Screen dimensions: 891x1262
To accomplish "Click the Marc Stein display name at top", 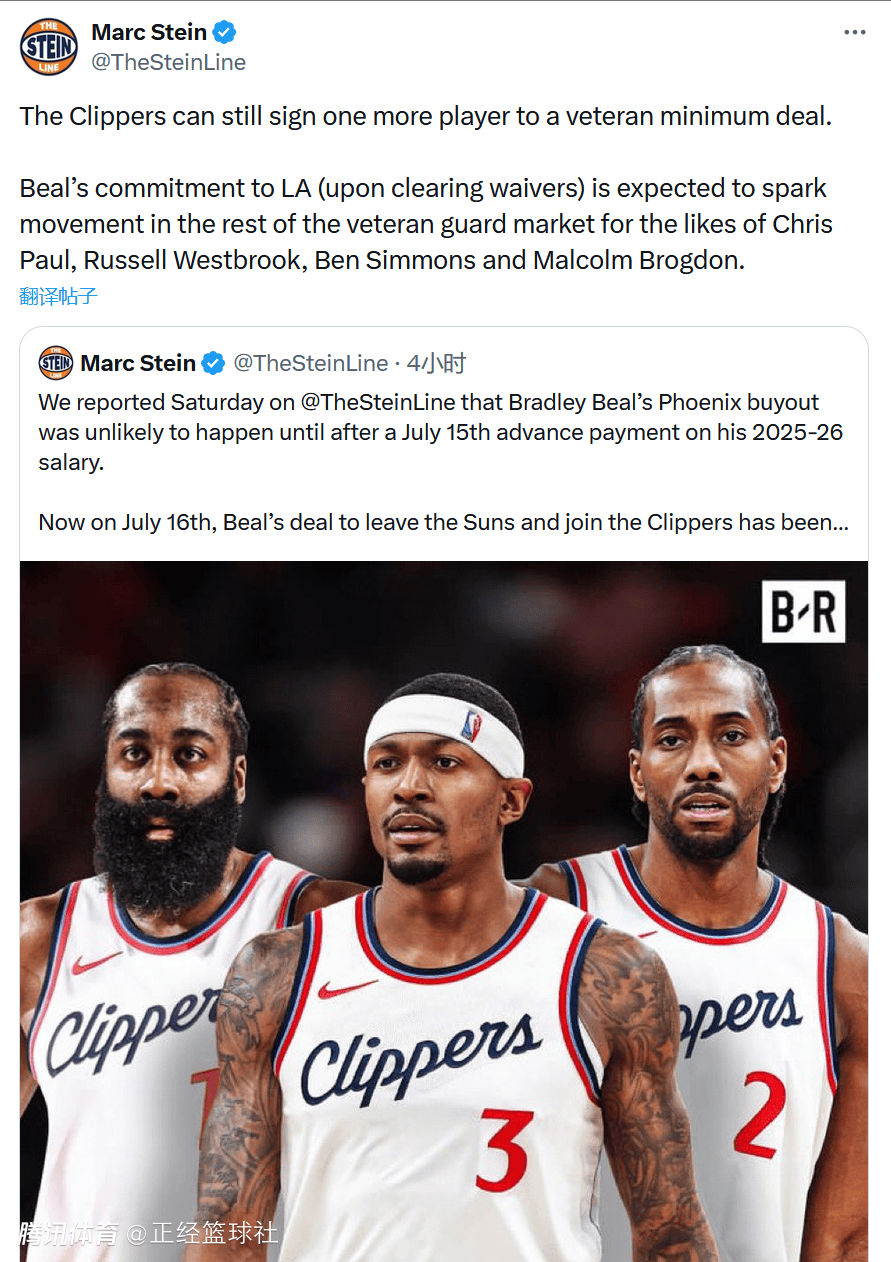I will [149, 32].
